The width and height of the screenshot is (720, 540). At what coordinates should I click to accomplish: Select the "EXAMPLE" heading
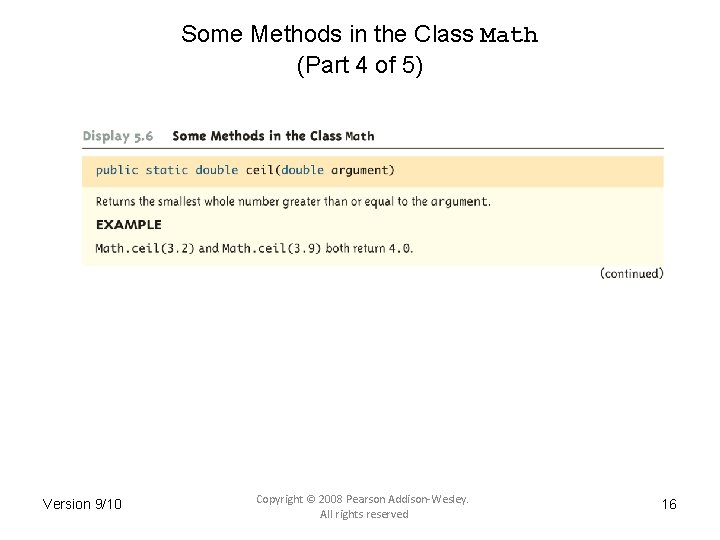click(128, 225)
